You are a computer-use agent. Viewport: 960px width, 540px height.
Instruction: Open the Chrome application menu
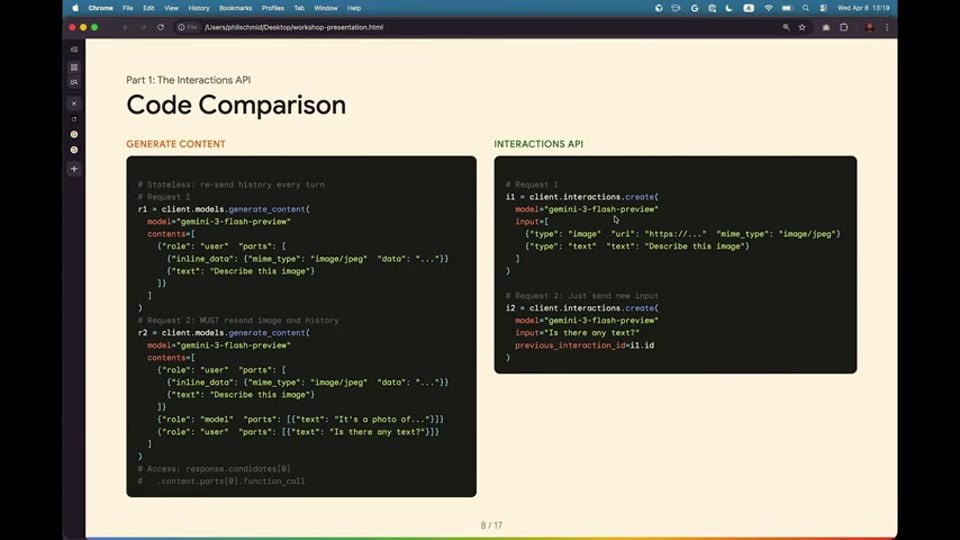click(x=100, y=8)
